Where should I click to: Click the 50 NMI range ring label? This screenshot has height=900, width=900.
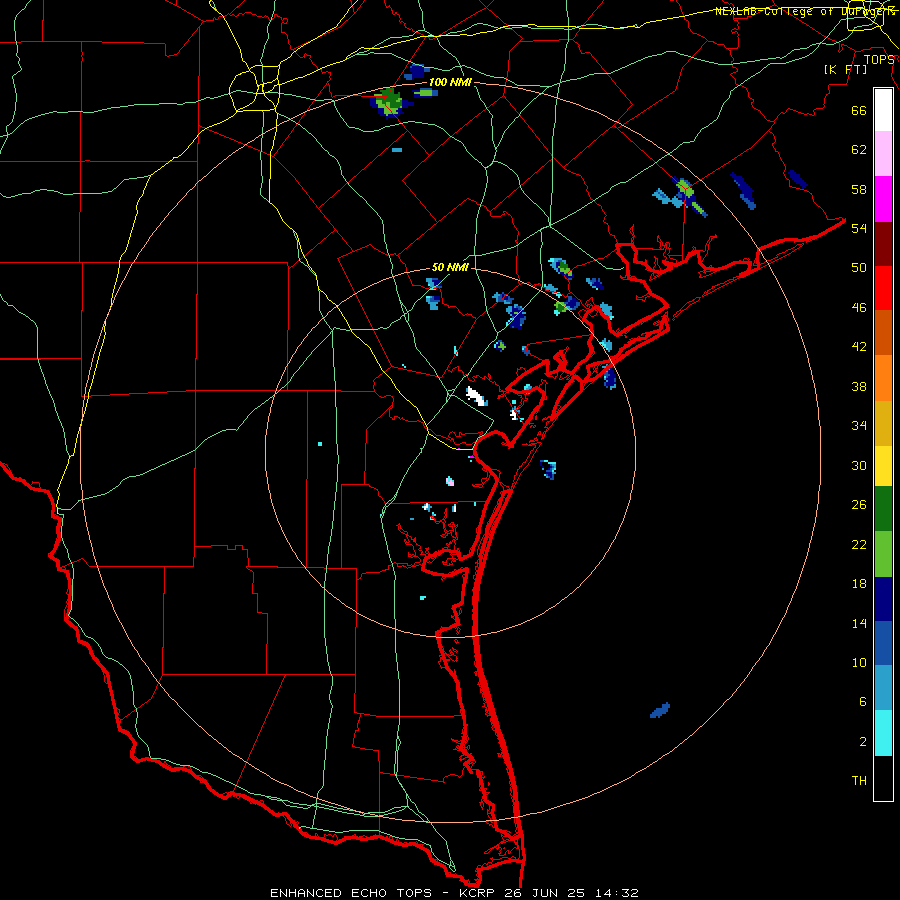450,267
